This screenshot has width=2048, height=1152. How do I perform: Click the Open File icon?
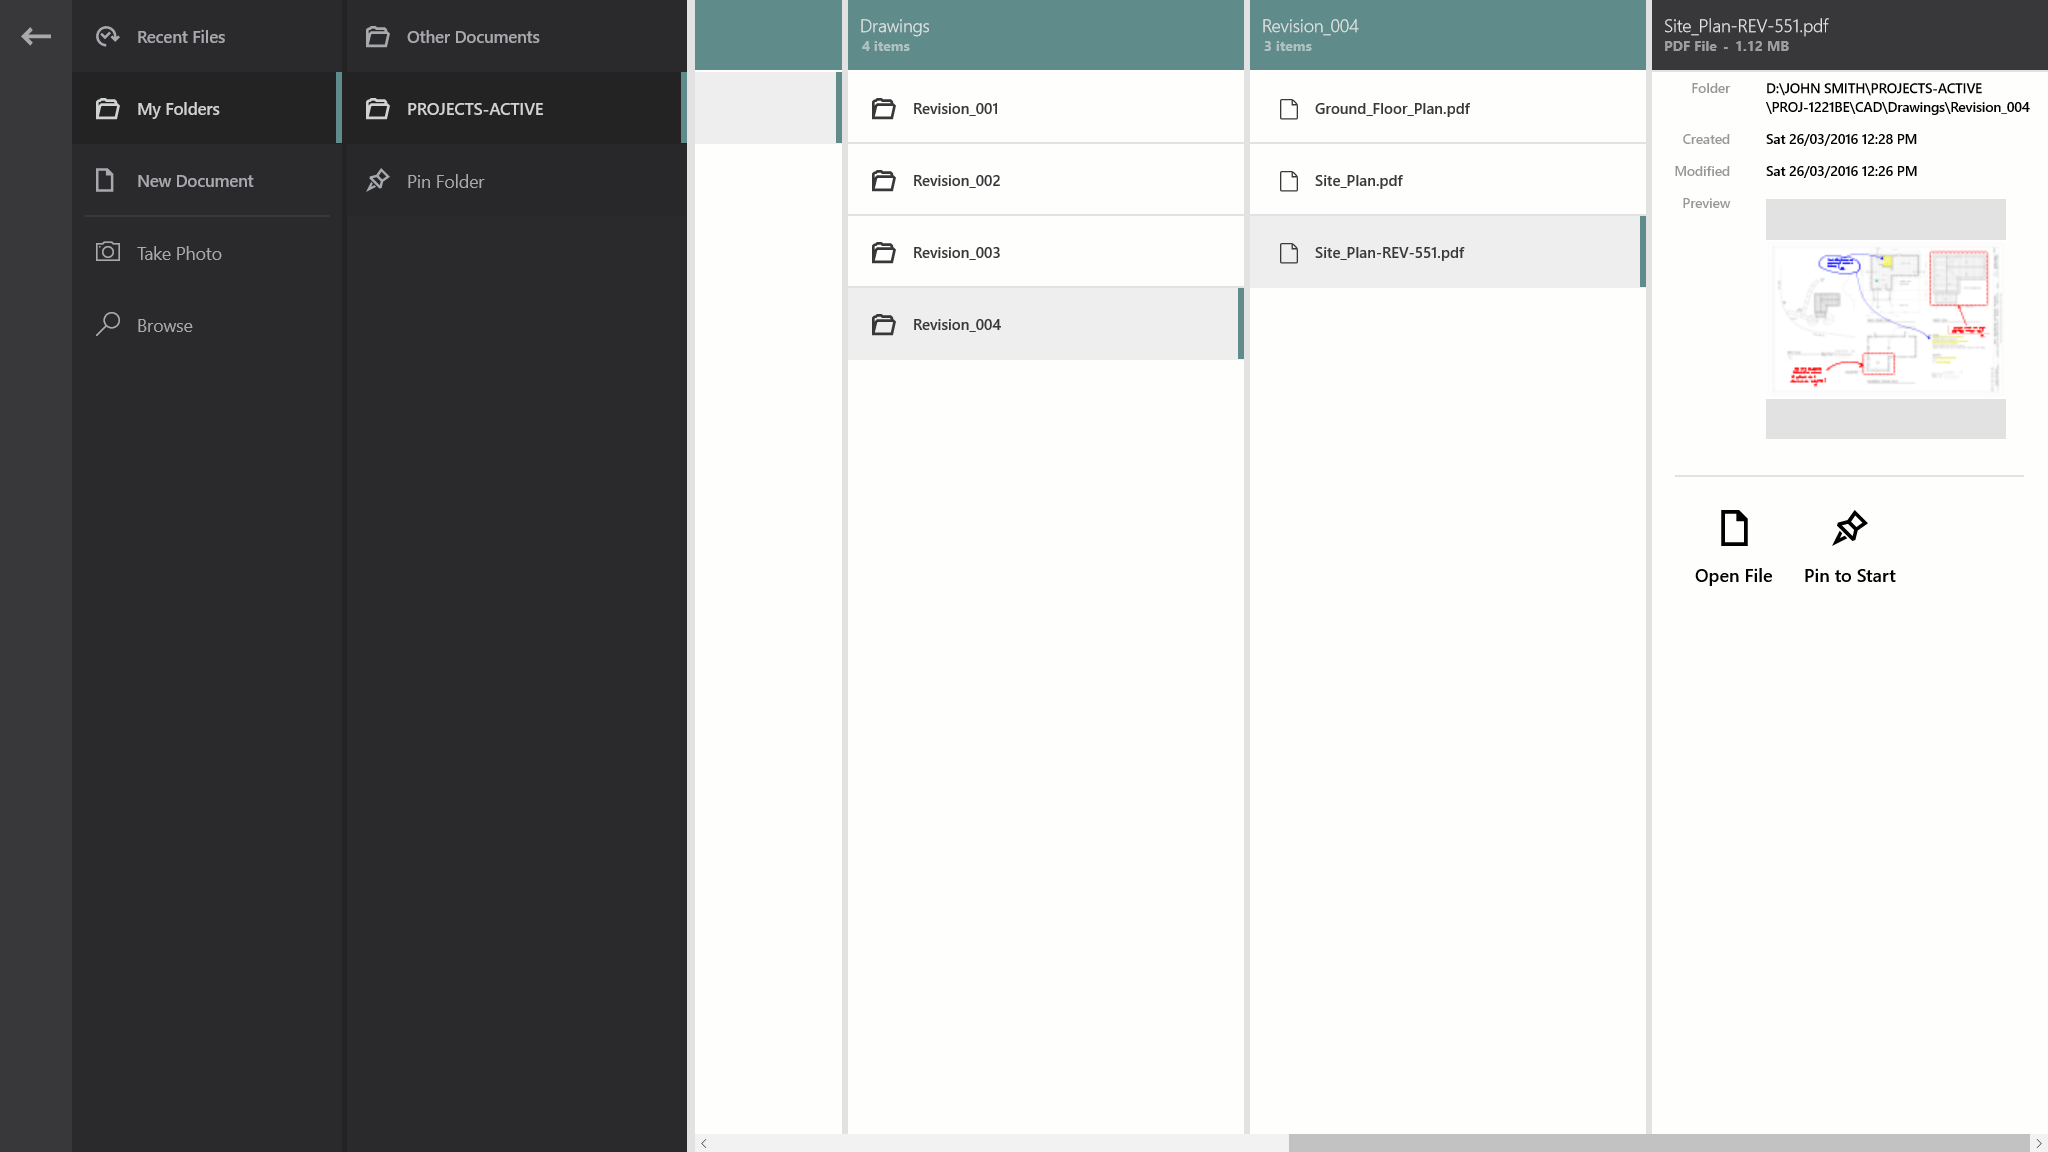click(x=1733, y=528)
